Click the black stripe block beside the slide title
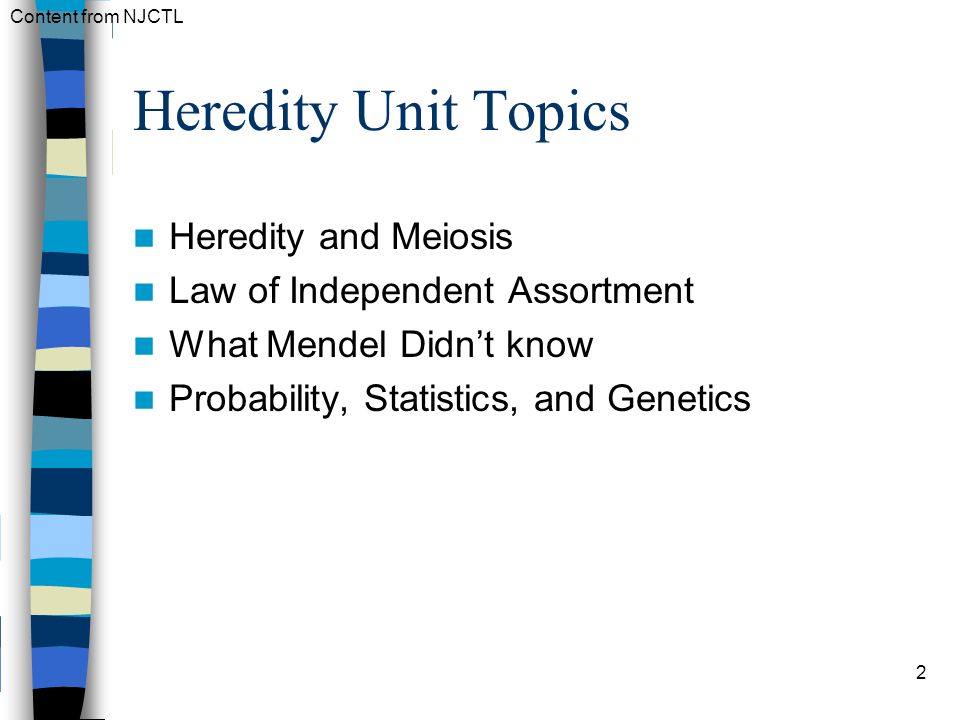 click(66, 123)
